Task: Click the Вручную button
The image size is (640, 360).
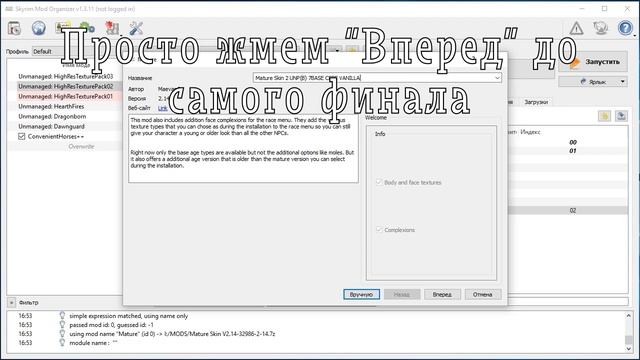Action: [362, 294]
